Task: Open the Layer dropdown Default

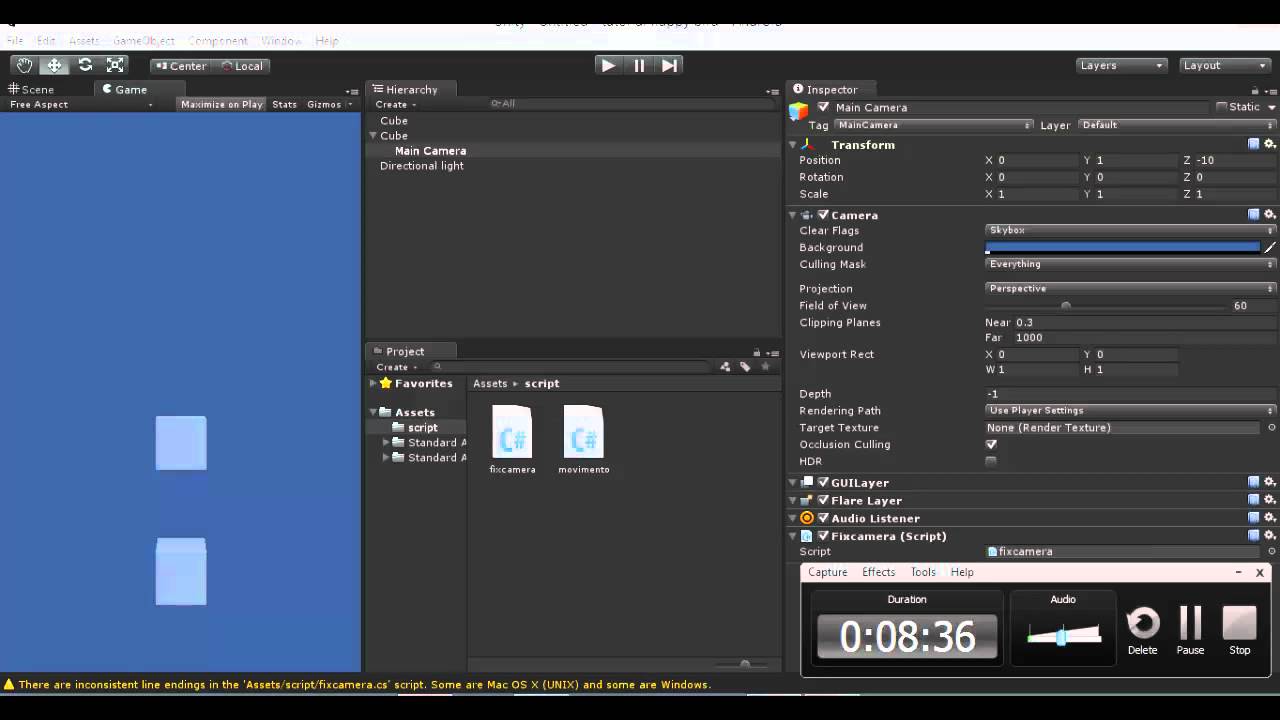Action: point(1177,125)
